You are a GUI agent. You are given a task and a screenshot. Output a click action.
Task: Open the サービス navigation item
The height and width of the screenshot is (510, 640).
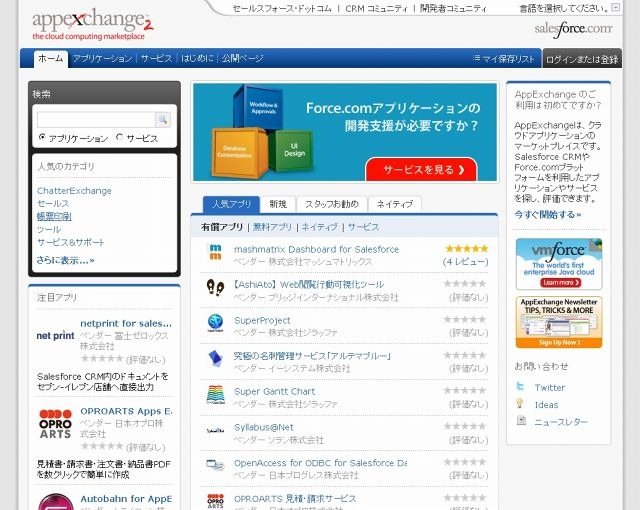(x=157, y=58)
